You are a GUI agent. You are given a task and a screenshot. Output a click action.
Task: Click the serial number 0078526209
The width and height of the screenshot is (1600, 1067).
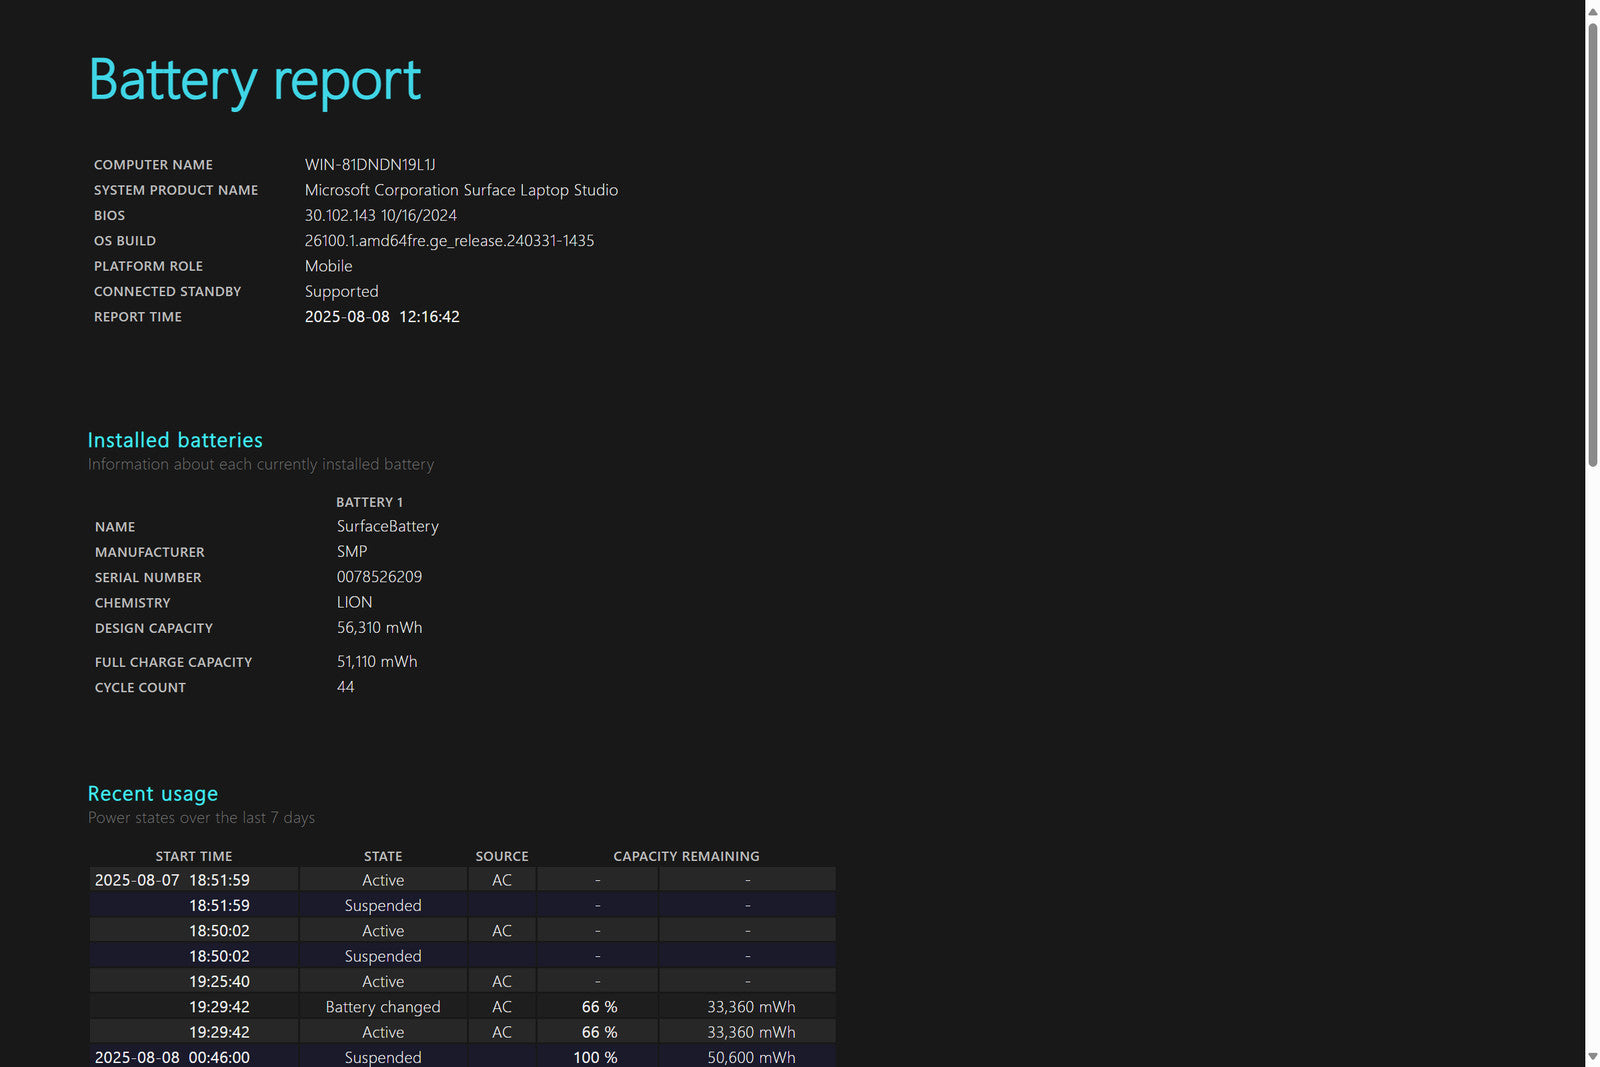(x=379, y=577)
